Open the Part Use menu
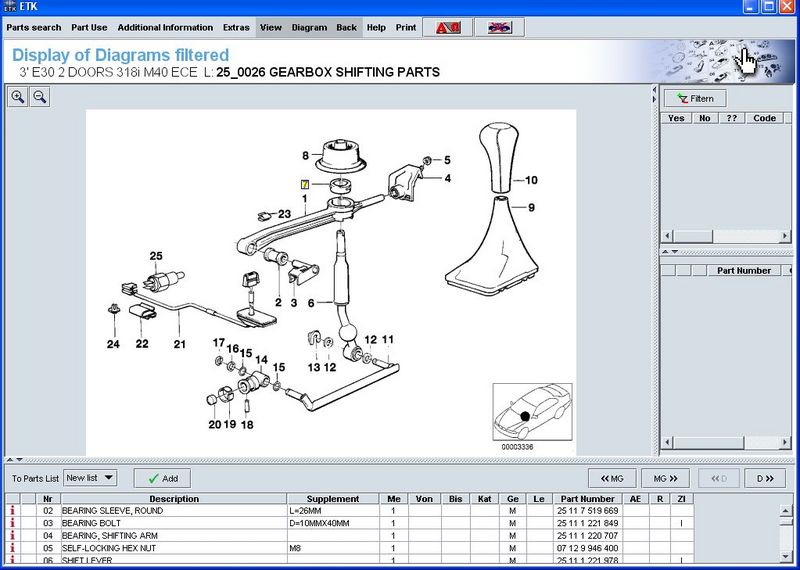 89,28
